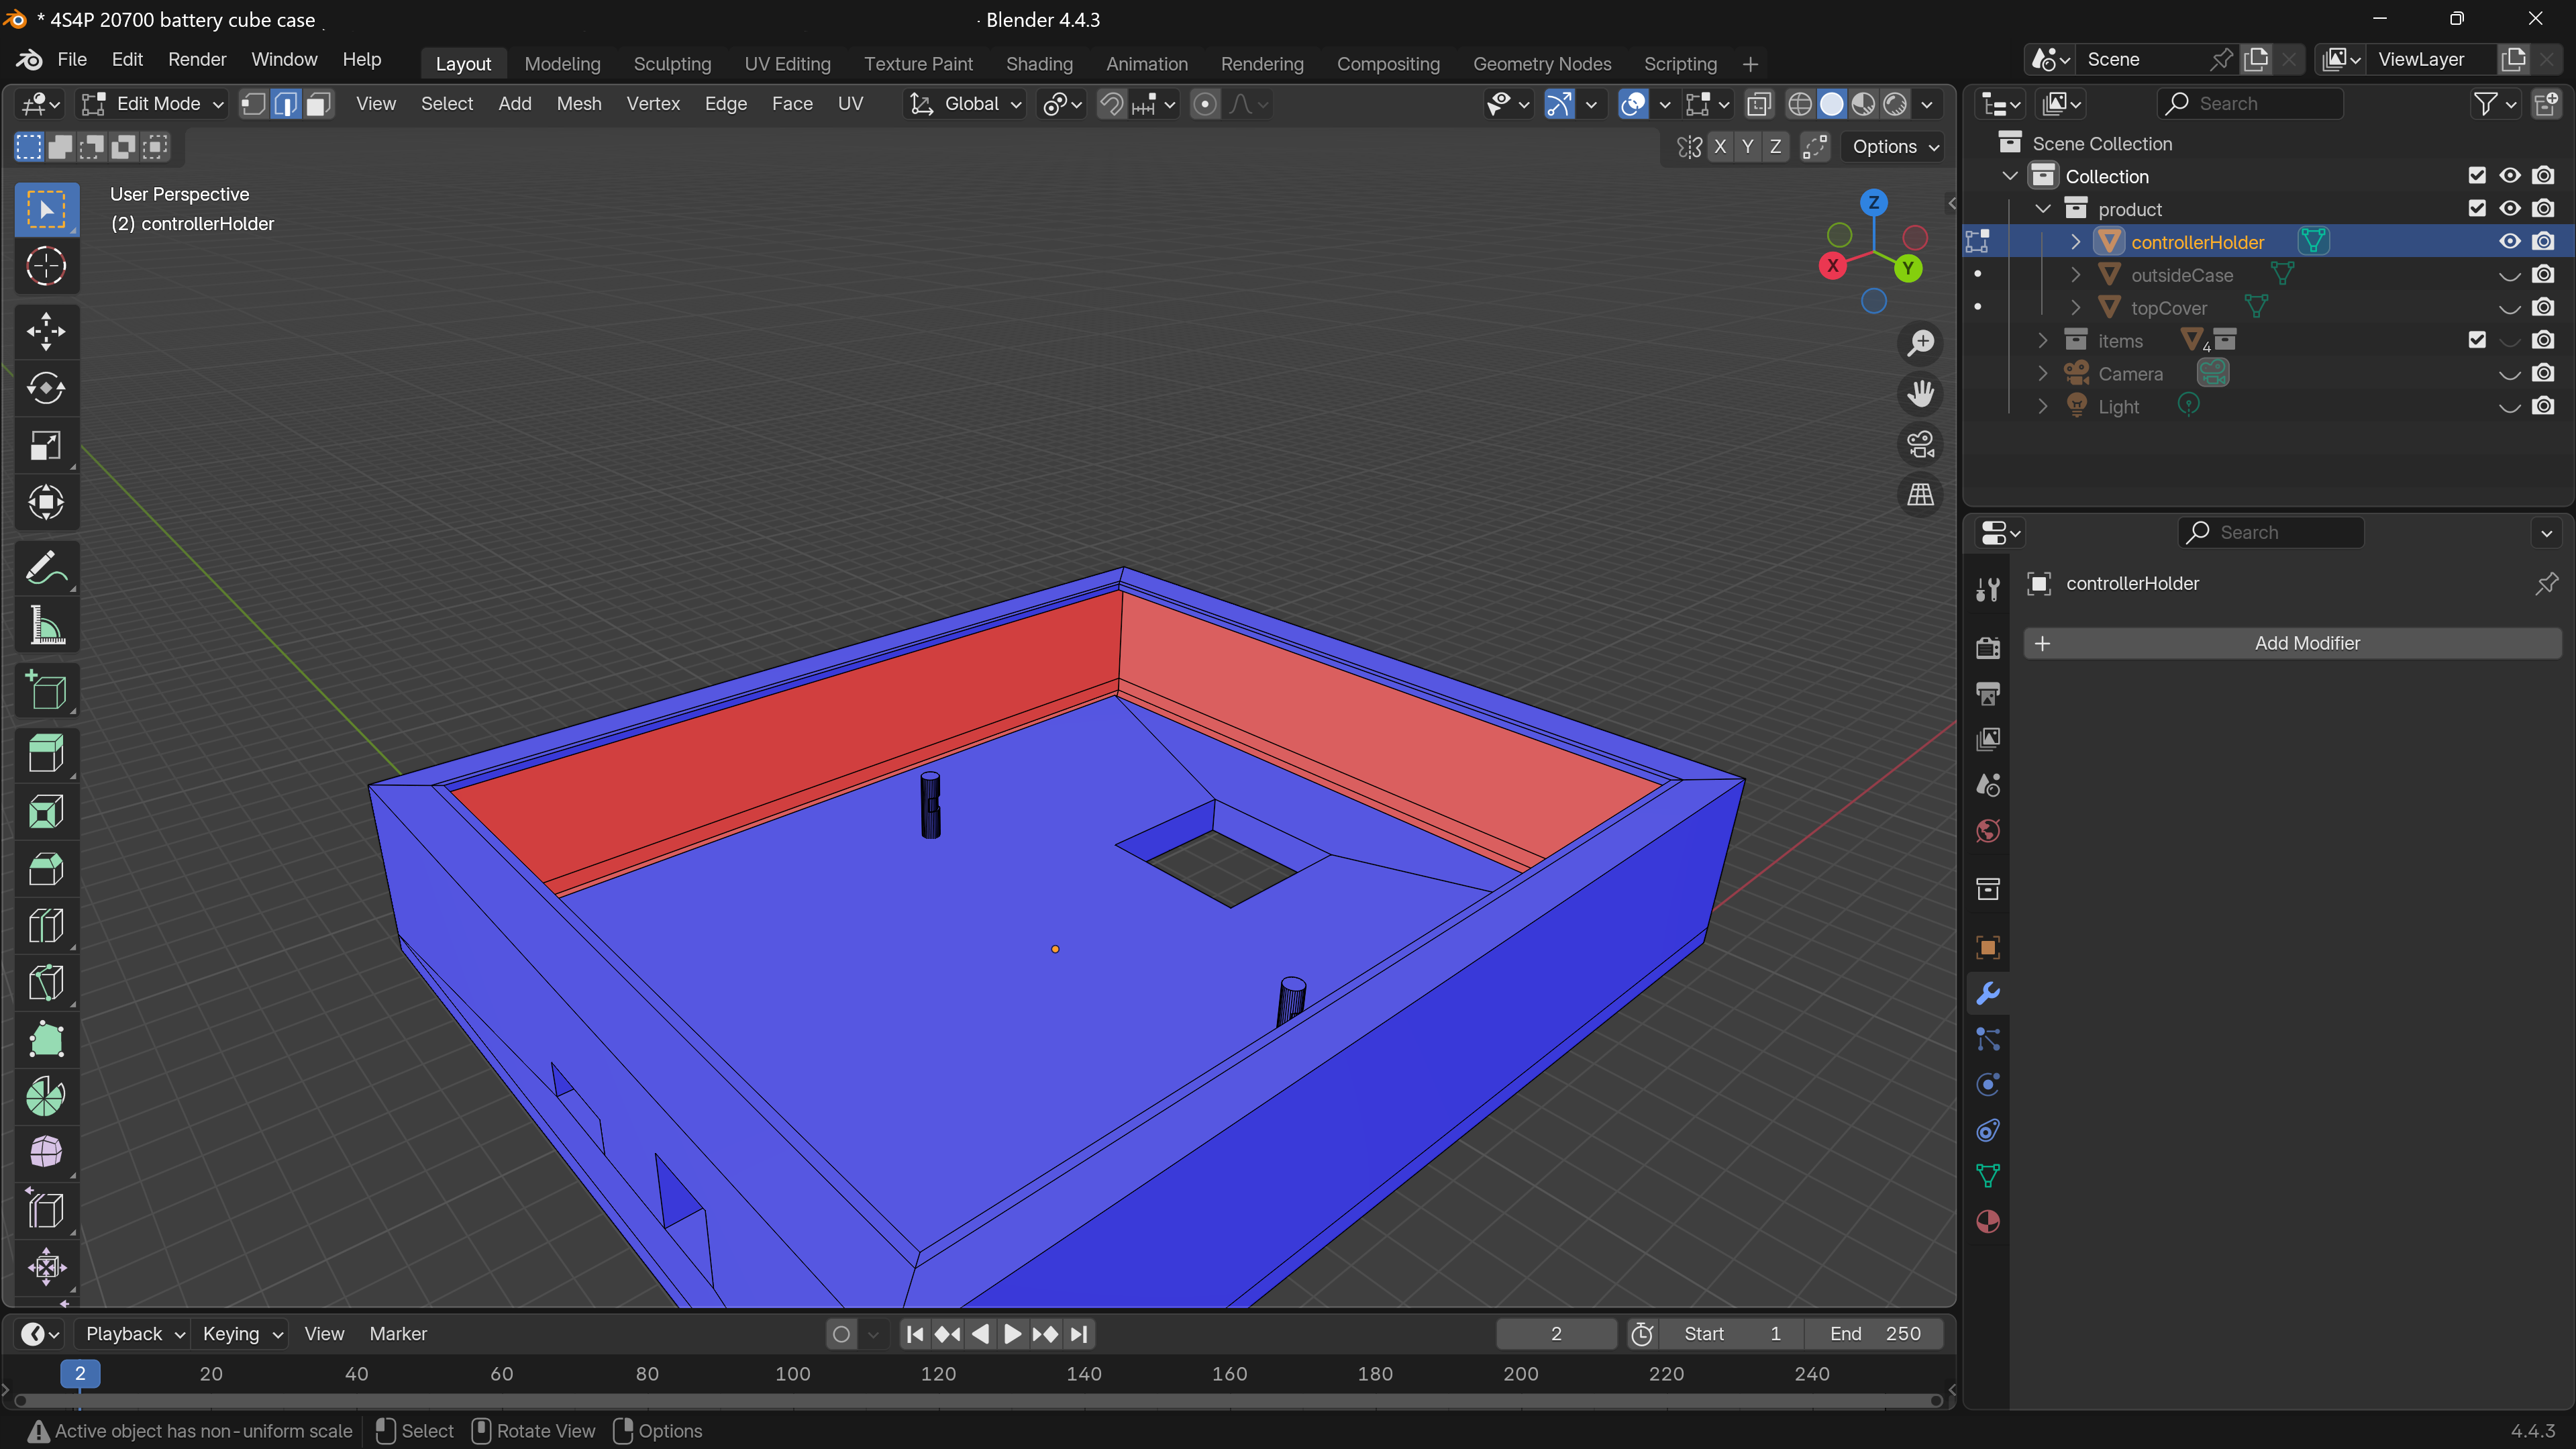Open the Mesh menu

tap(578, 104)
